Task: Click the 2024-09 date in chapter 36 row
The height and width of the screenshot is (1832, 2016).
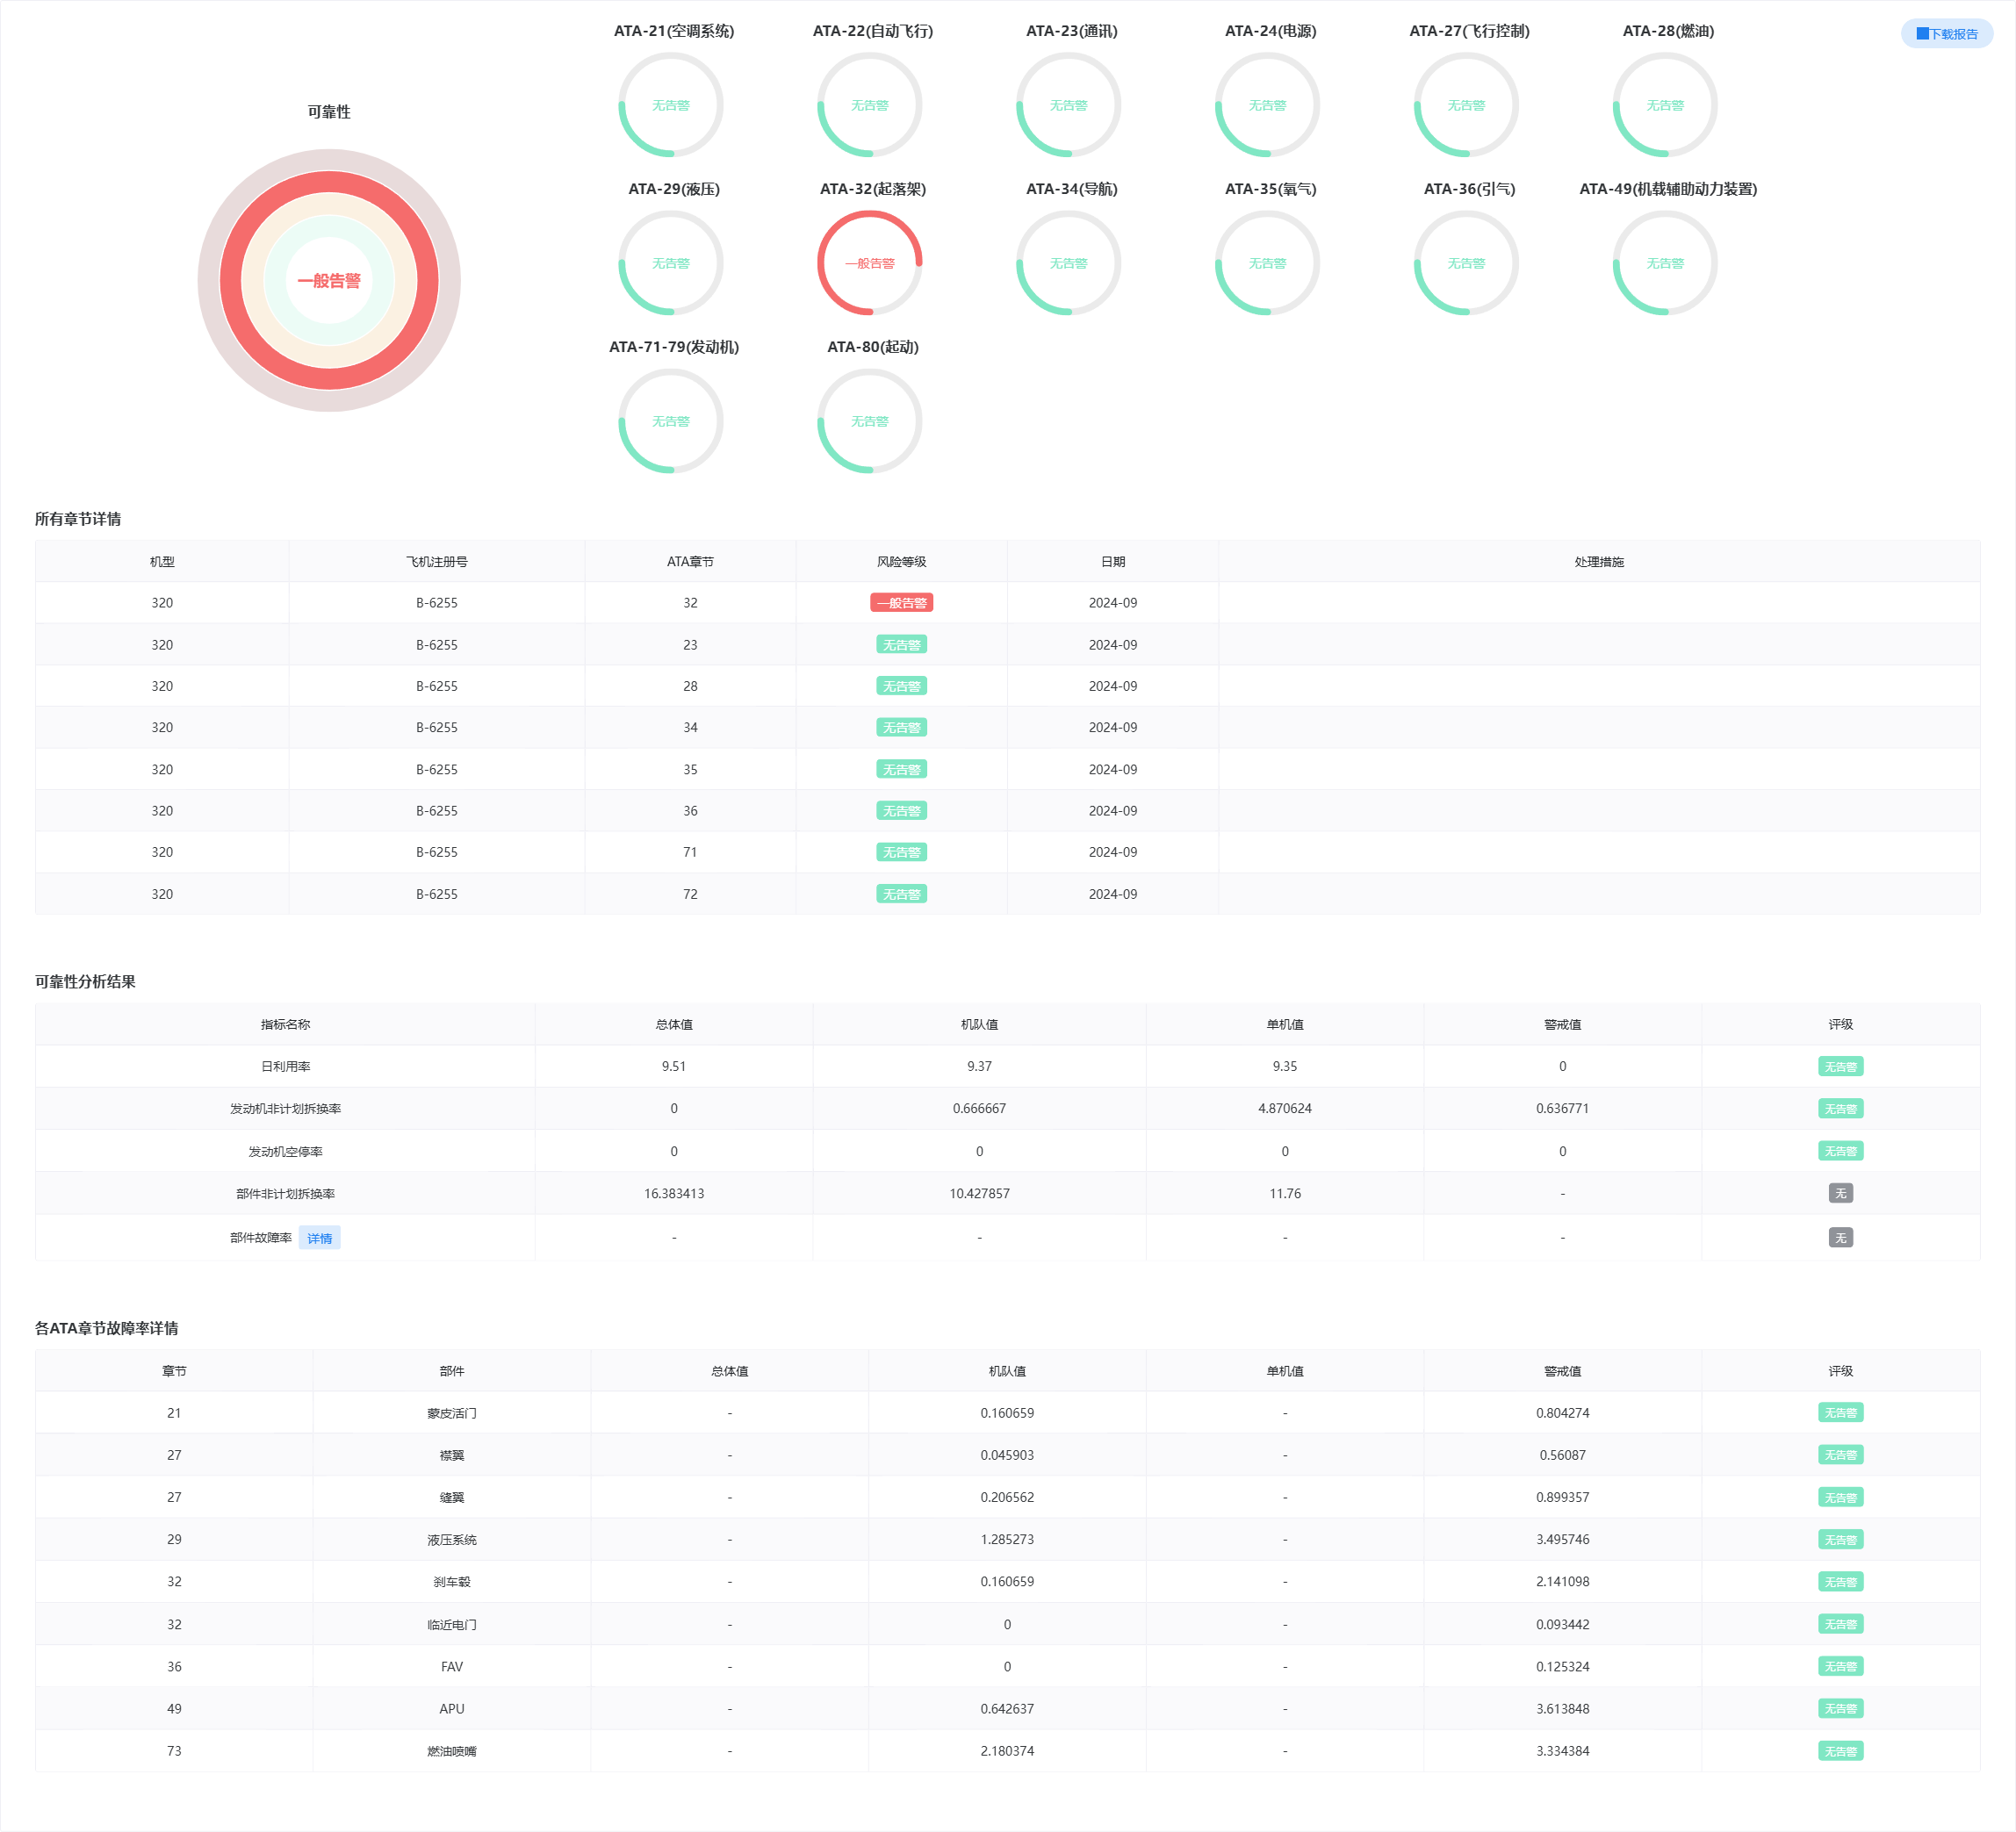Action: click(x=1113, y=811)
